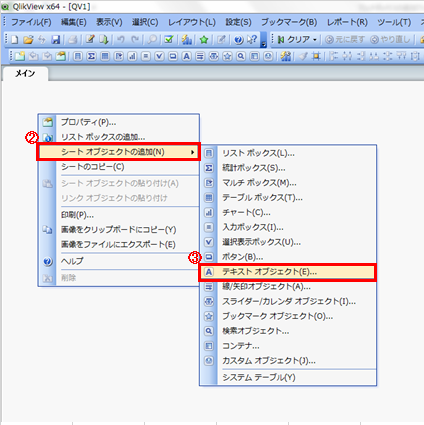Click the Custom Object toolbar icon

(x=268, y=56)
